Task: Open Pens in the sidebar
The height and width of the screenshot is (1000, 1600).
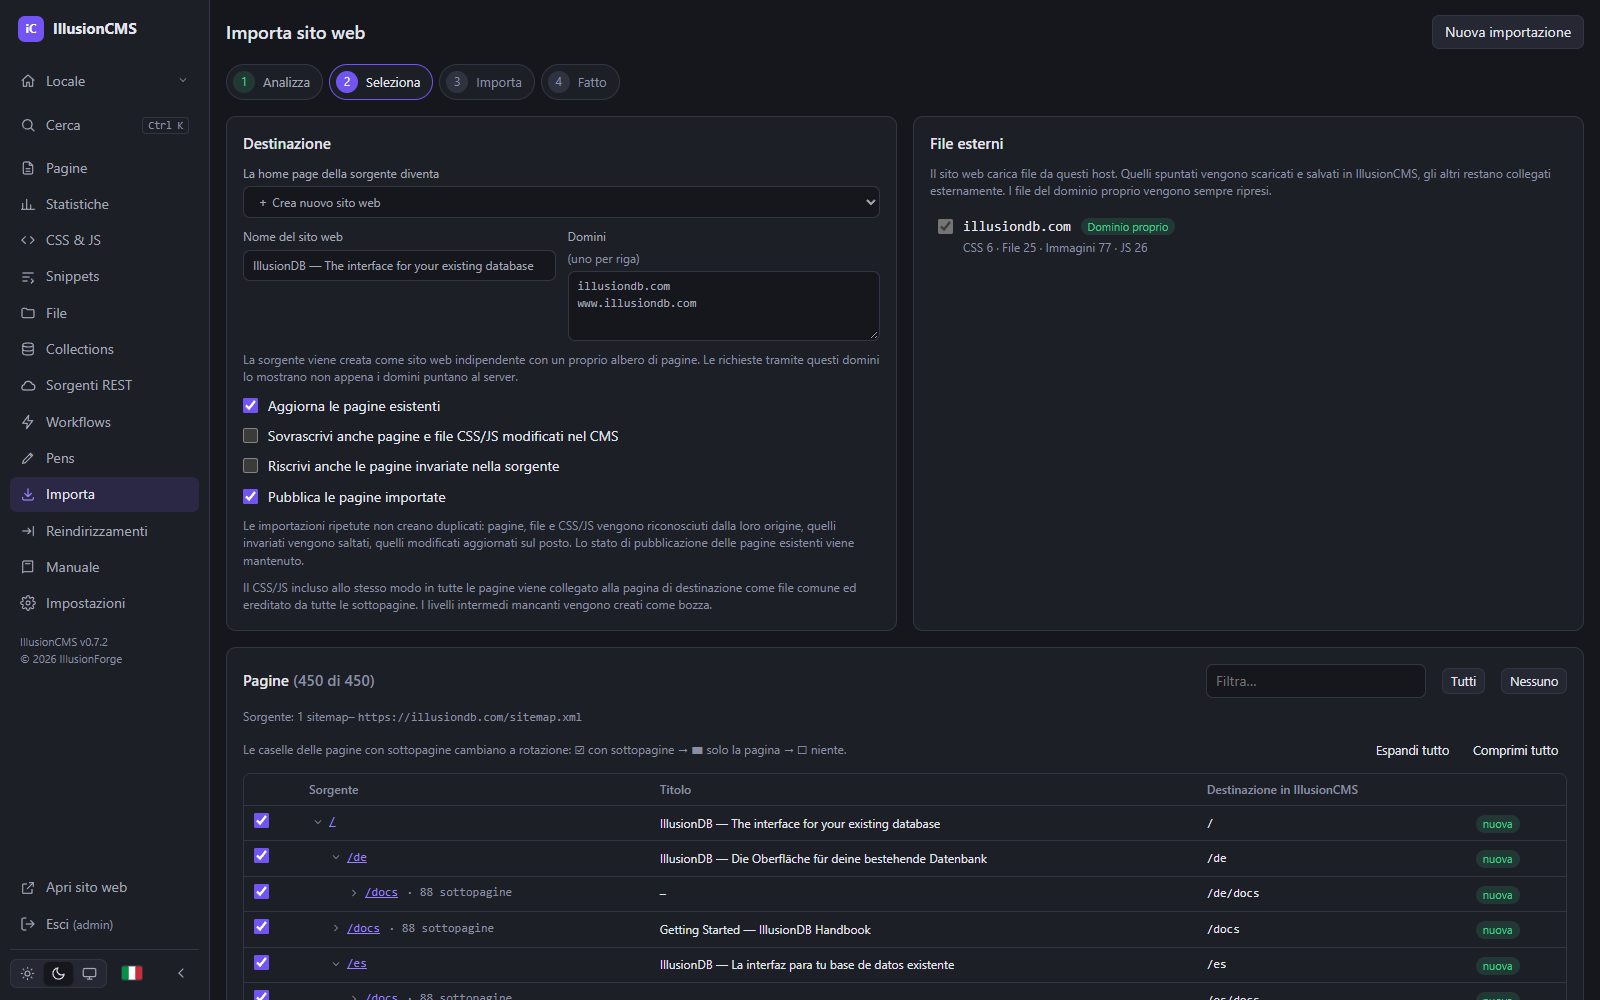Action: pos(104,458)
